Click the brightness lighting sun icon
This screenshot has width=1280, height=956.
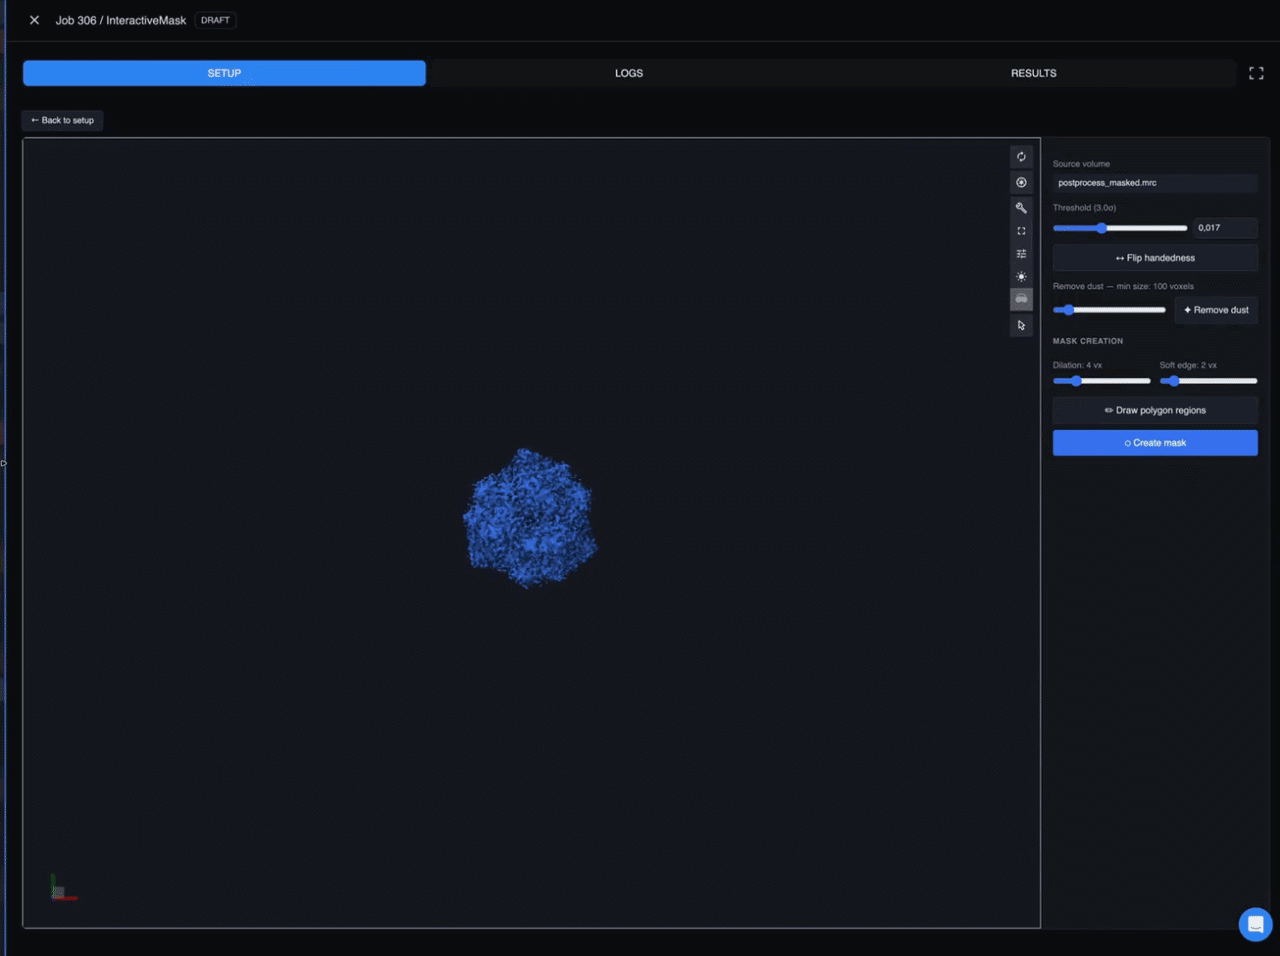pyautogui.click(x=1021, y=277)
